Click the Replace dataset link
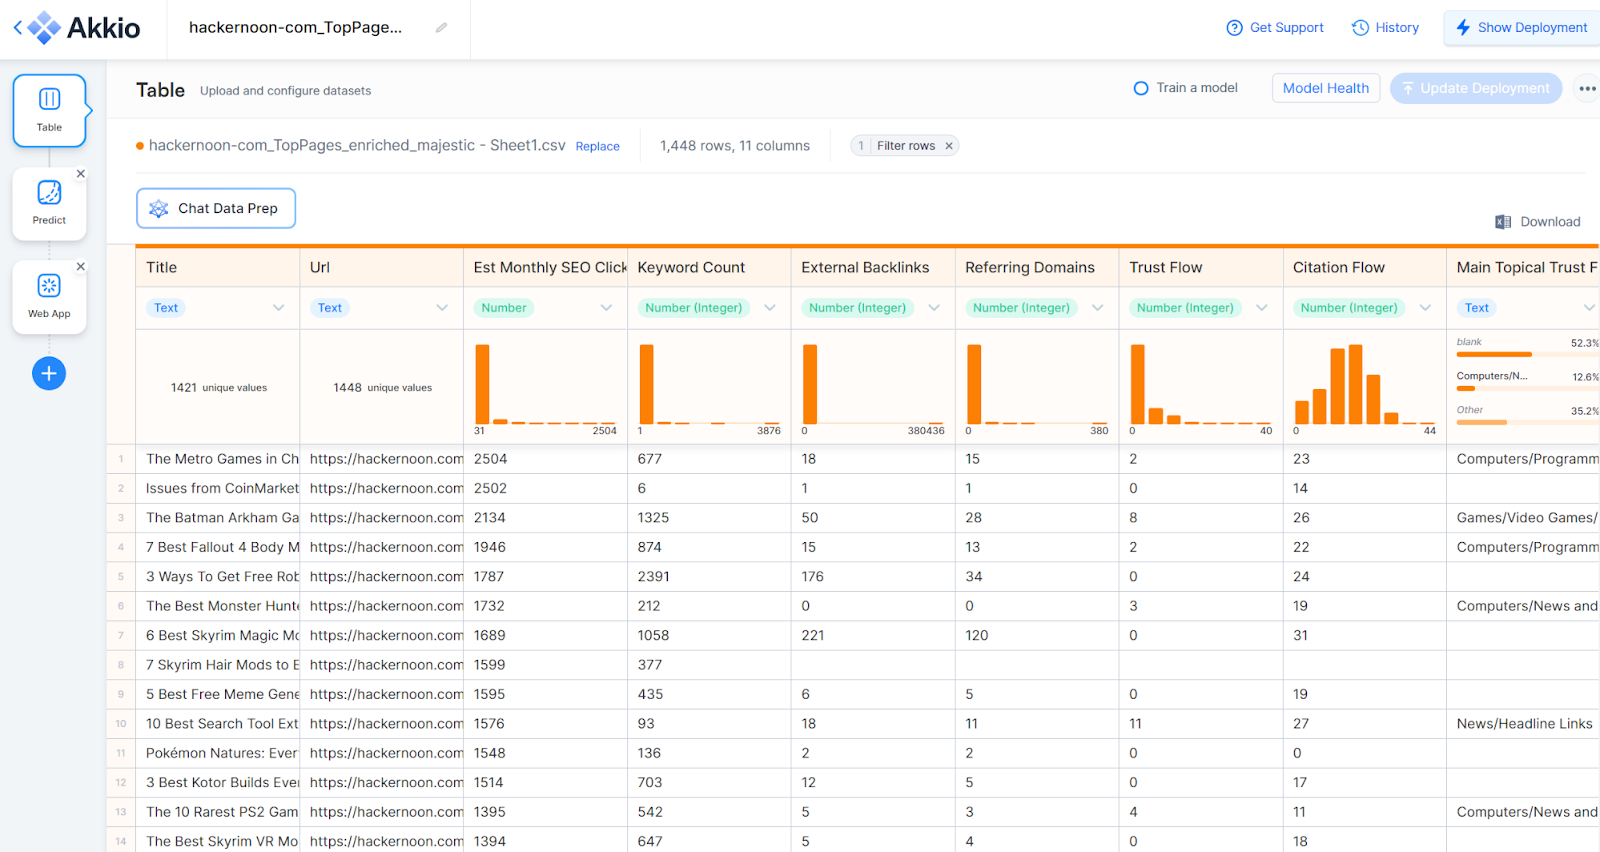The height and width of the screenshot is (852, 1600). (597, 147)
